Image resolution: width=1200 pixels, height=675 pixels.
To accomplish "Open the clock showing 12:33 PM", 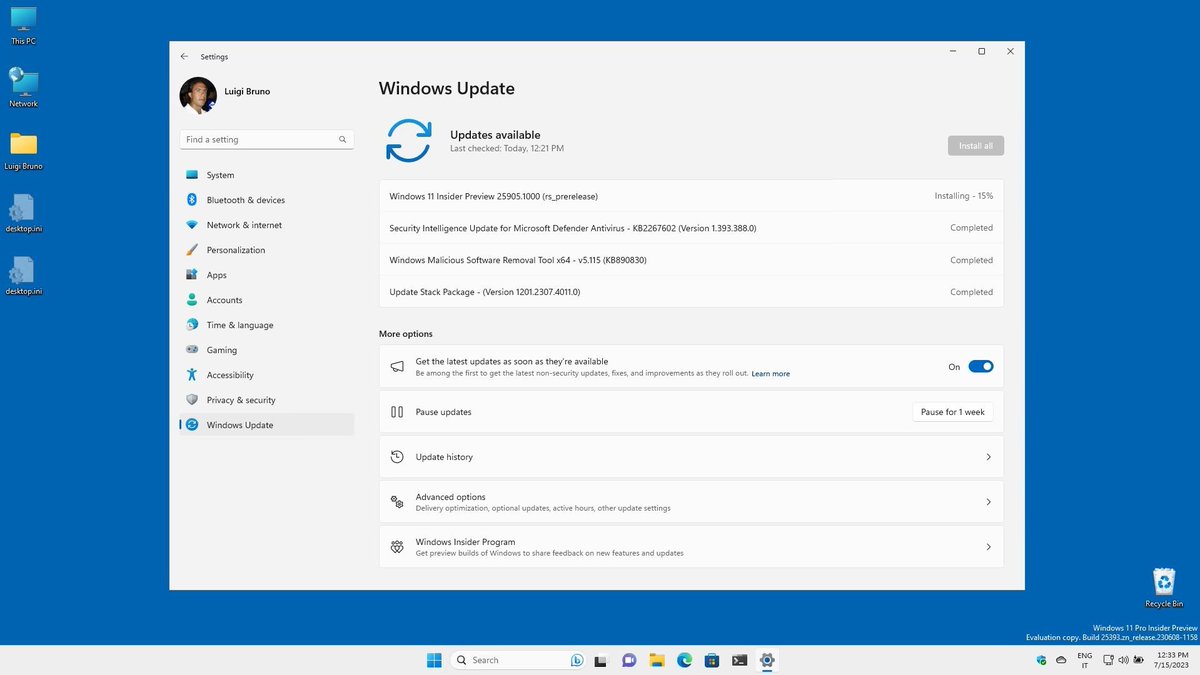I will click(1171, 660).
